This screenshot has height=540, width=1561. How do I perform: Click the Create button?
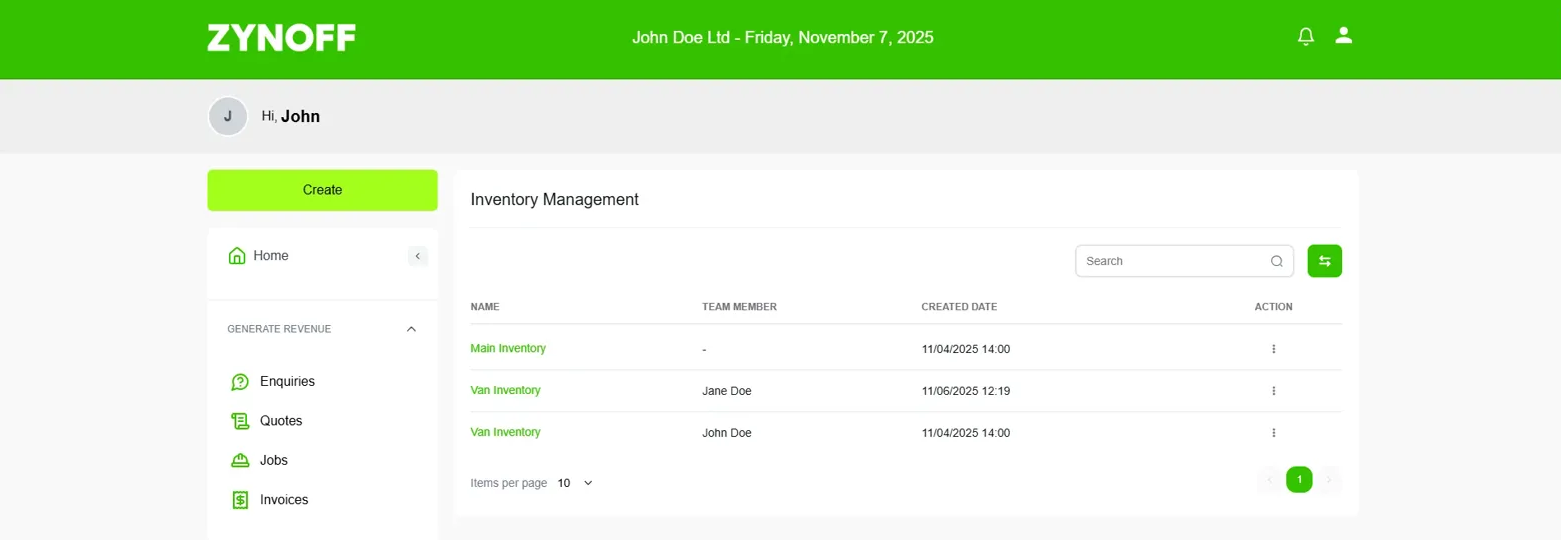tap(322, 190)
